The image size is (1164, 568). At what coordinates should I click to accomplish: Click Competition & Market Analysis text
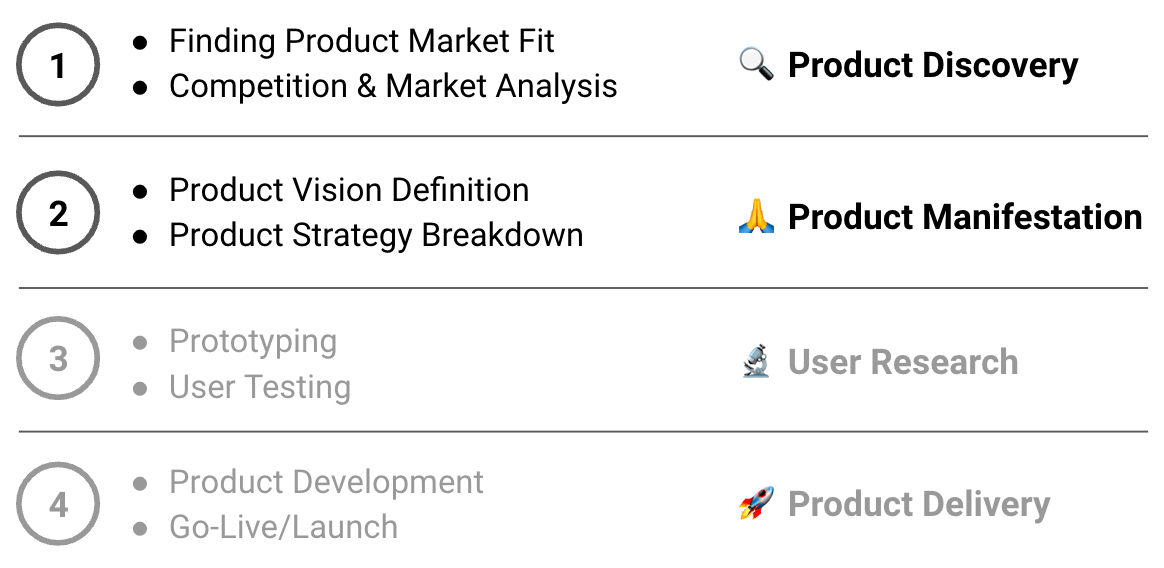[x=392, y=86]
